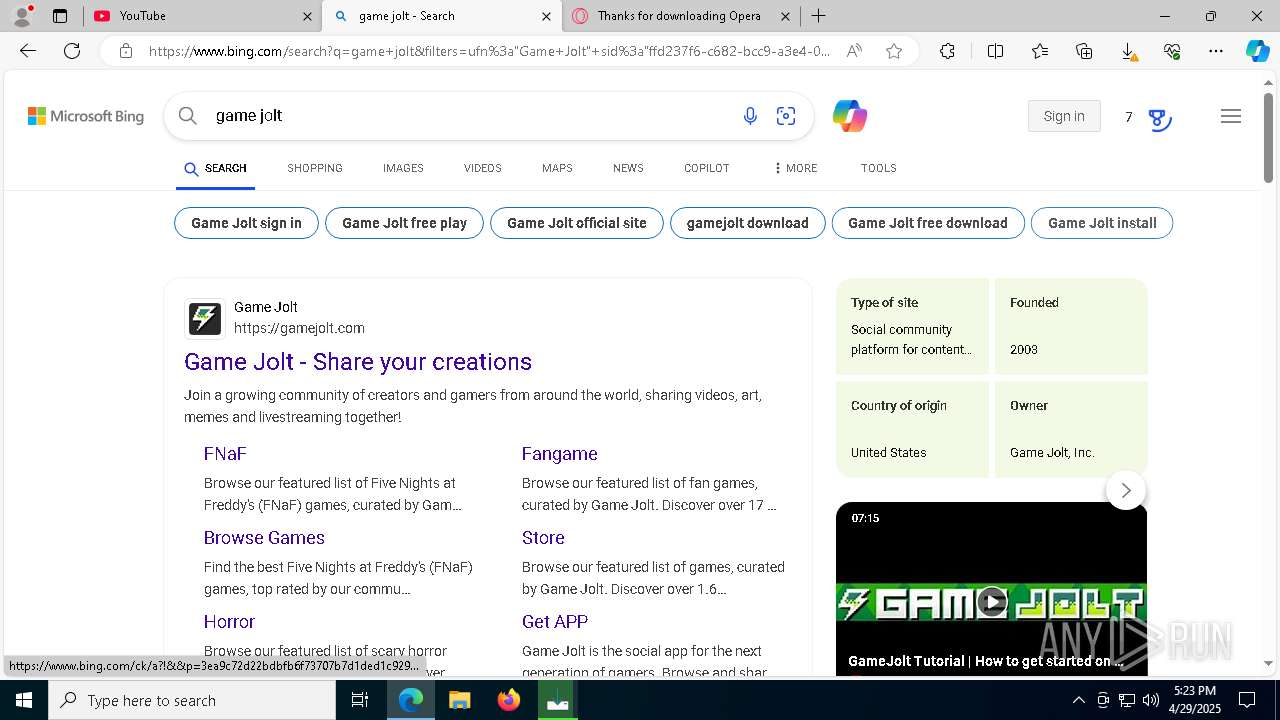This screenshot has height=720, width=1280.
Task: Close the YouTube tab
Action: 307,16
